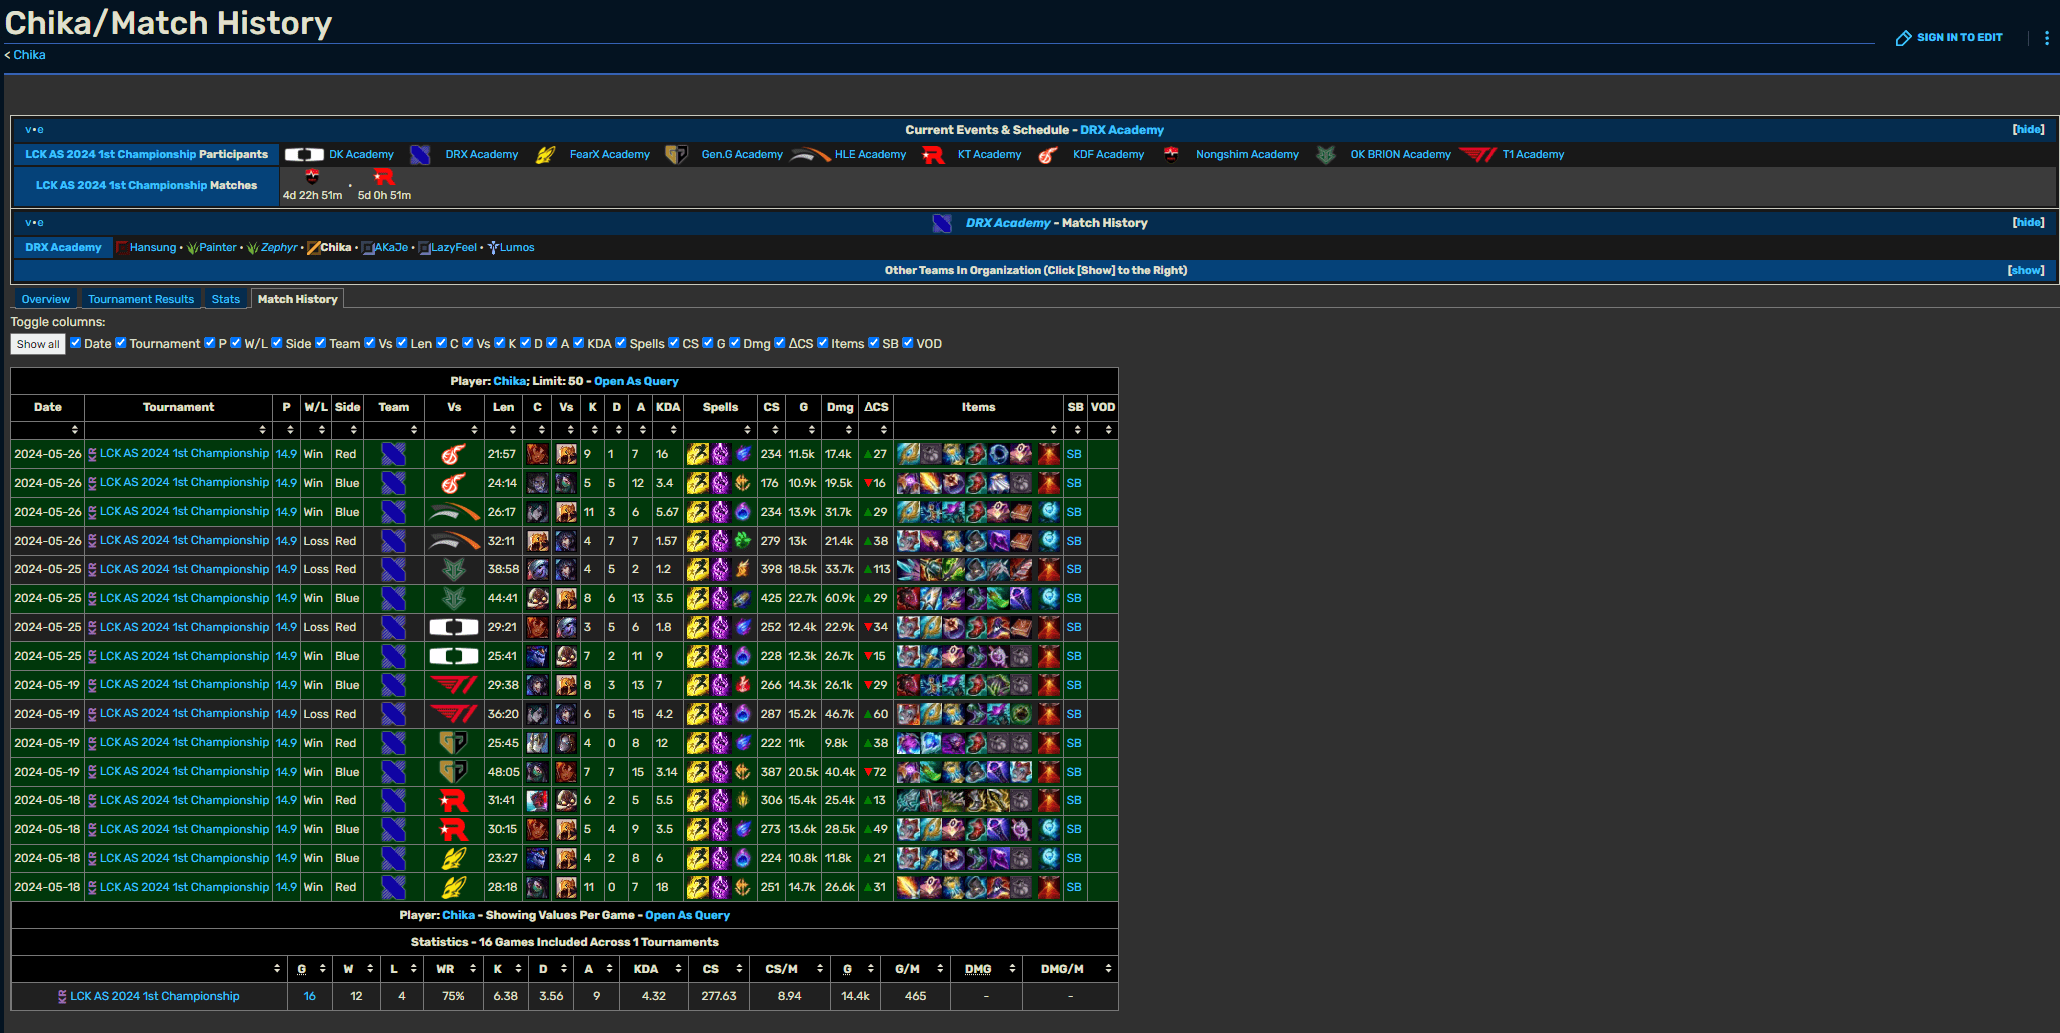Click the Show all columns button
2060x1033 pixels.
(x=38, y=344)
